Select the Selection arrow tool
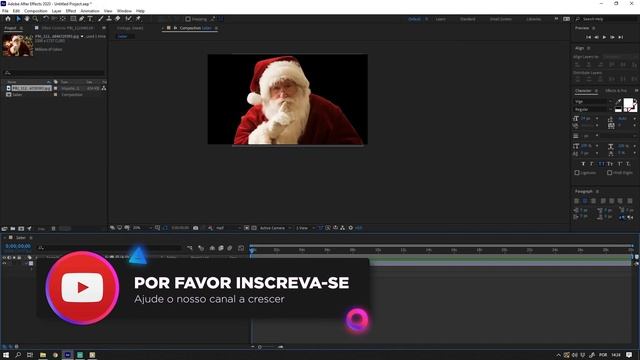The height and width of the screenshot is (360, 640). tap(18, 19)
